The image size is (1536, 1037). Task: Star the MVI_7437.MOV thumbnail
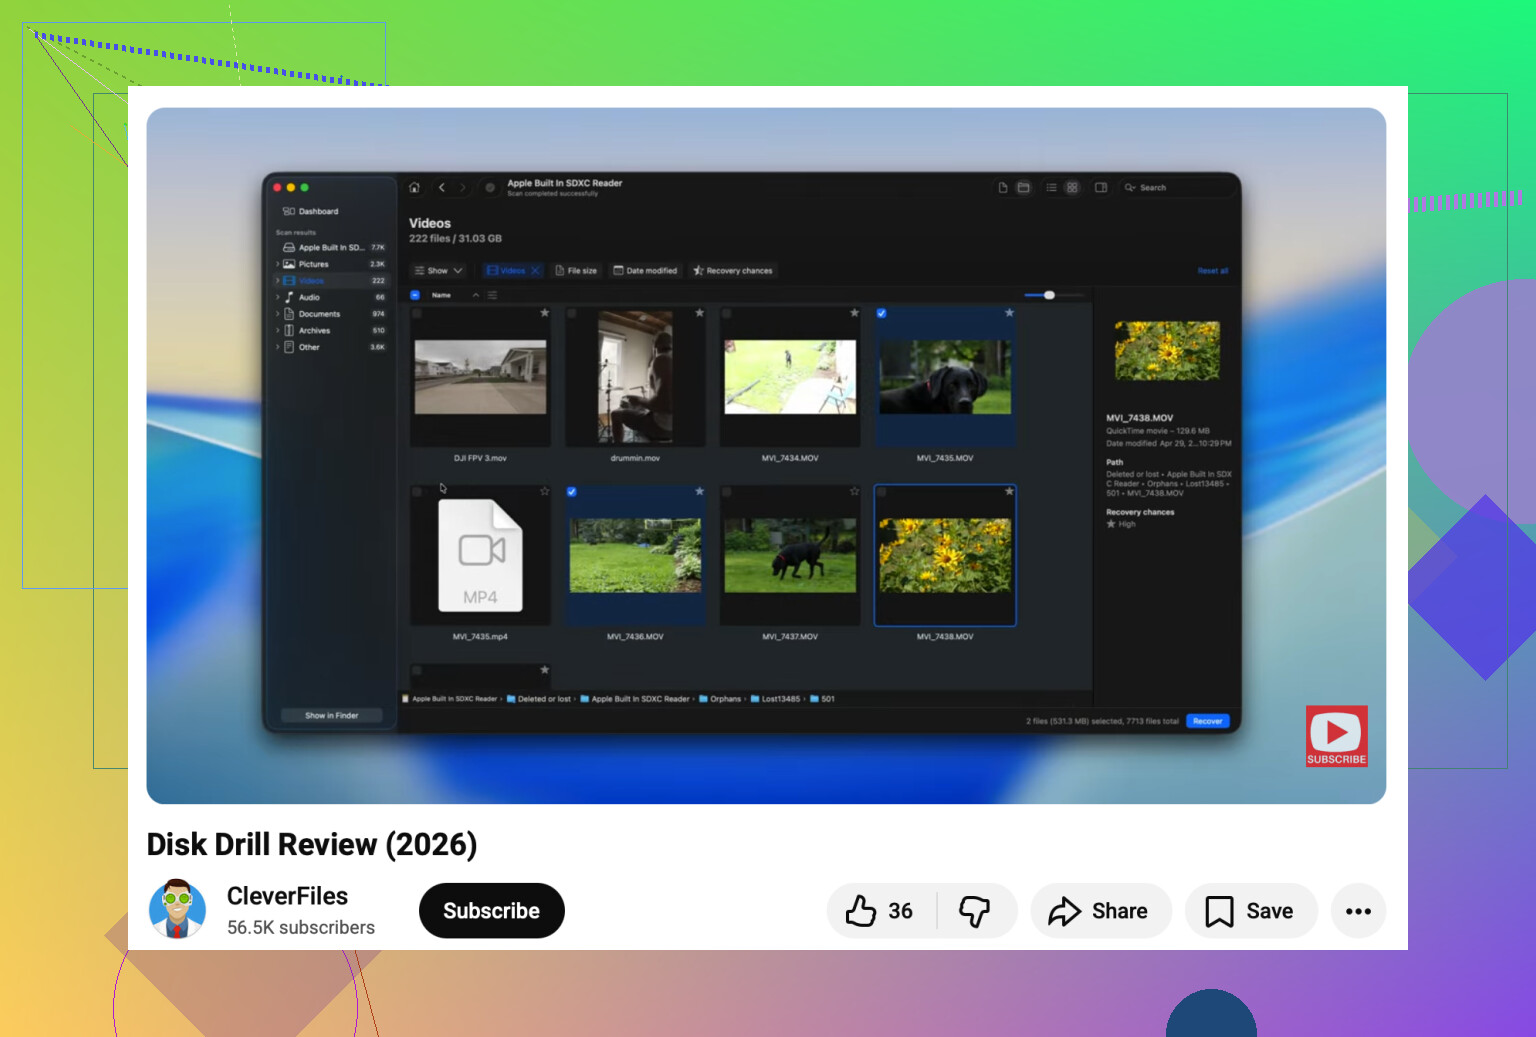(854, 491)
